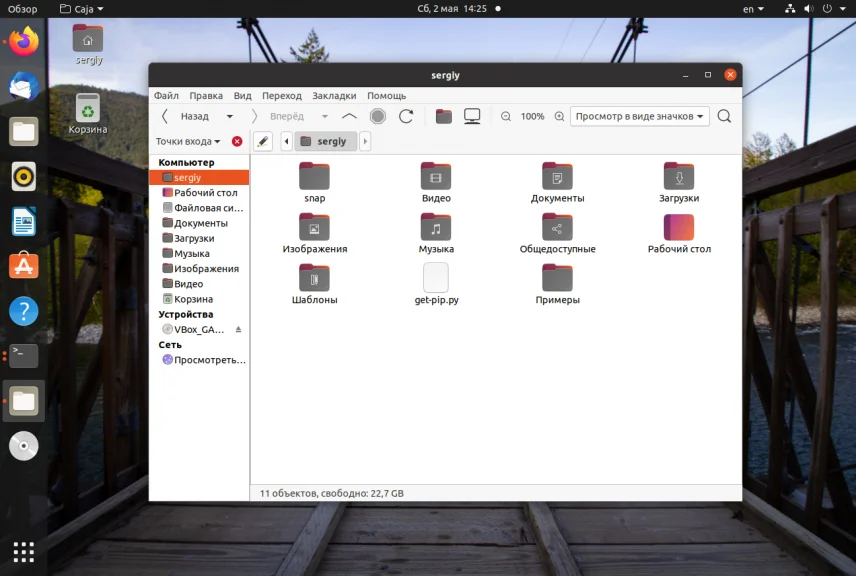Expand the Back history dropdown arrow
Screen dimensions: 856x576
[x=230, y=116]
